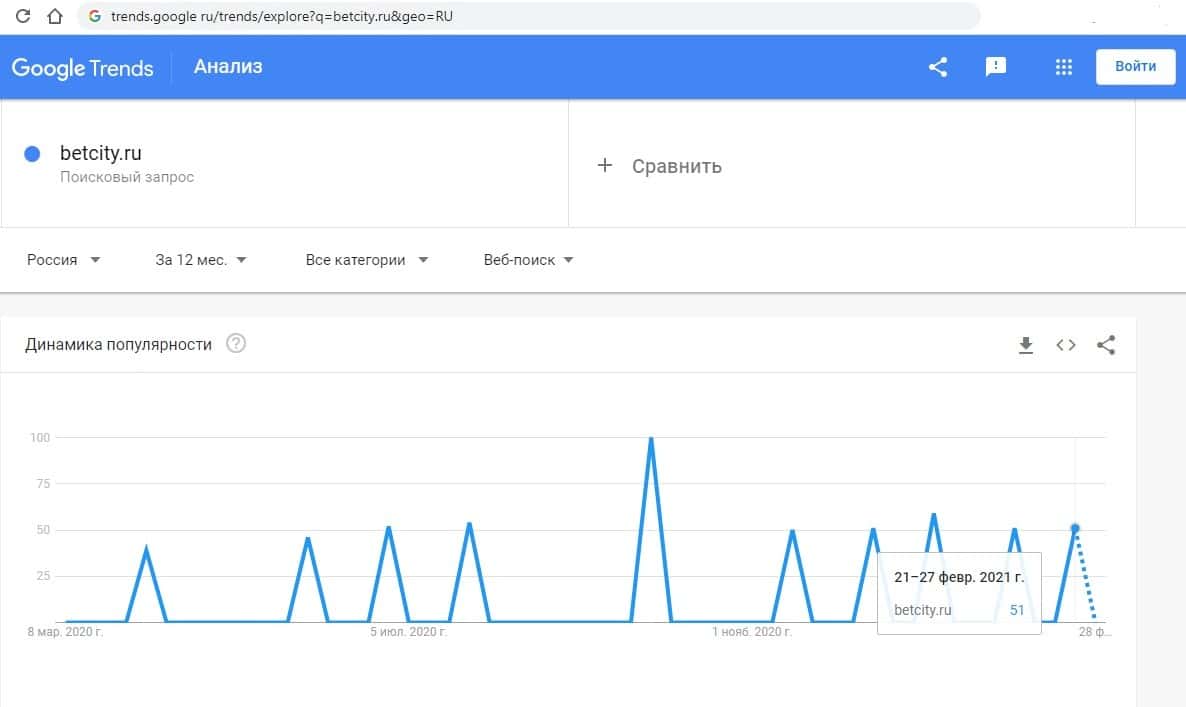This screenshot has width=1186, height=707.
Task: Click Сравнить to add a comparison term
Action: point(660,166)
